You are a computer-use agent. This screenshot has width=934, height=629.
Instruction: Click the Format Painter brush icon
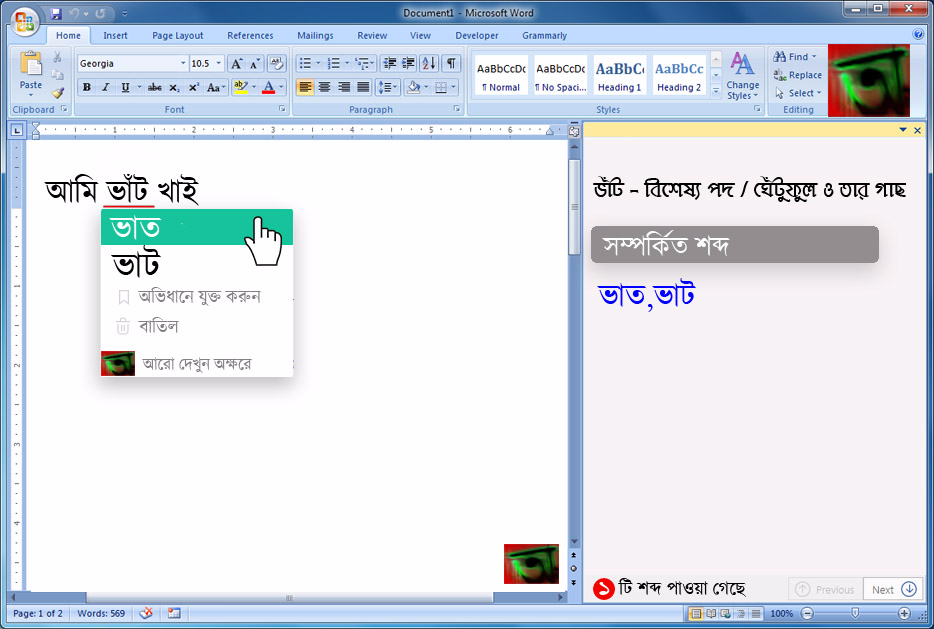(x=58, y=93)
